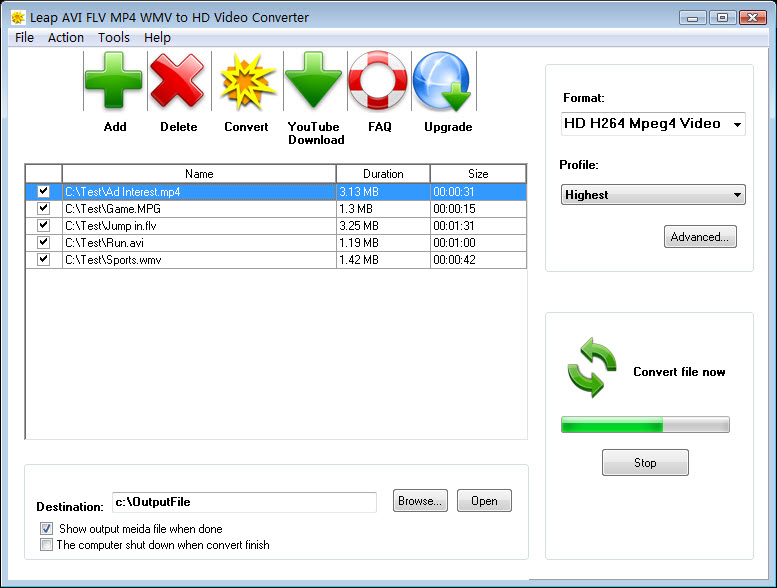
Task: Click the 00:00:31 cell
Action: tap(478, 192)
